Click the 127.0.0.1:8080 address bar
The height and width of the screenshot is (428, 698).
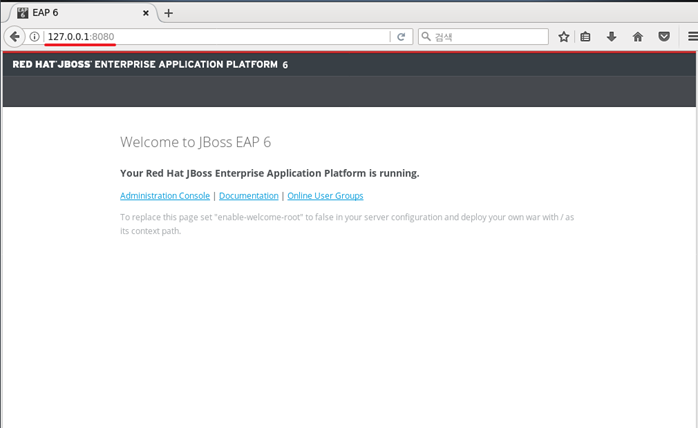click(215, 37)
